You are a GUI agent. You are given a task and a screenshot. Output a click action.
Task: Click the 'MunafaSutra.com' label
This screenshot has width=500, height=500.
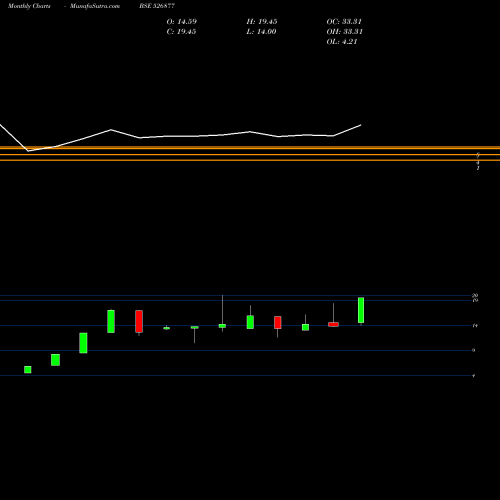click(x=95, y=6)
